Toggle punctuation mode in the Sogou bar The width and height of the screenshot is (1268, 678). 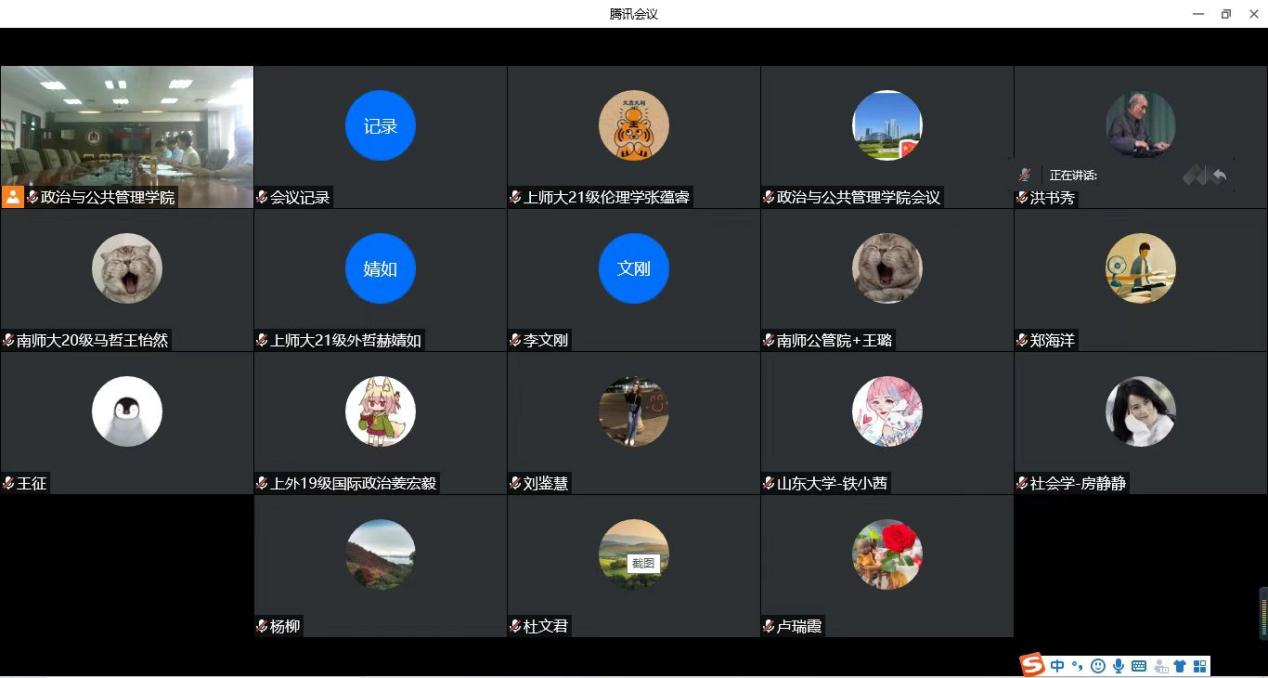[x=1077, y=666]
